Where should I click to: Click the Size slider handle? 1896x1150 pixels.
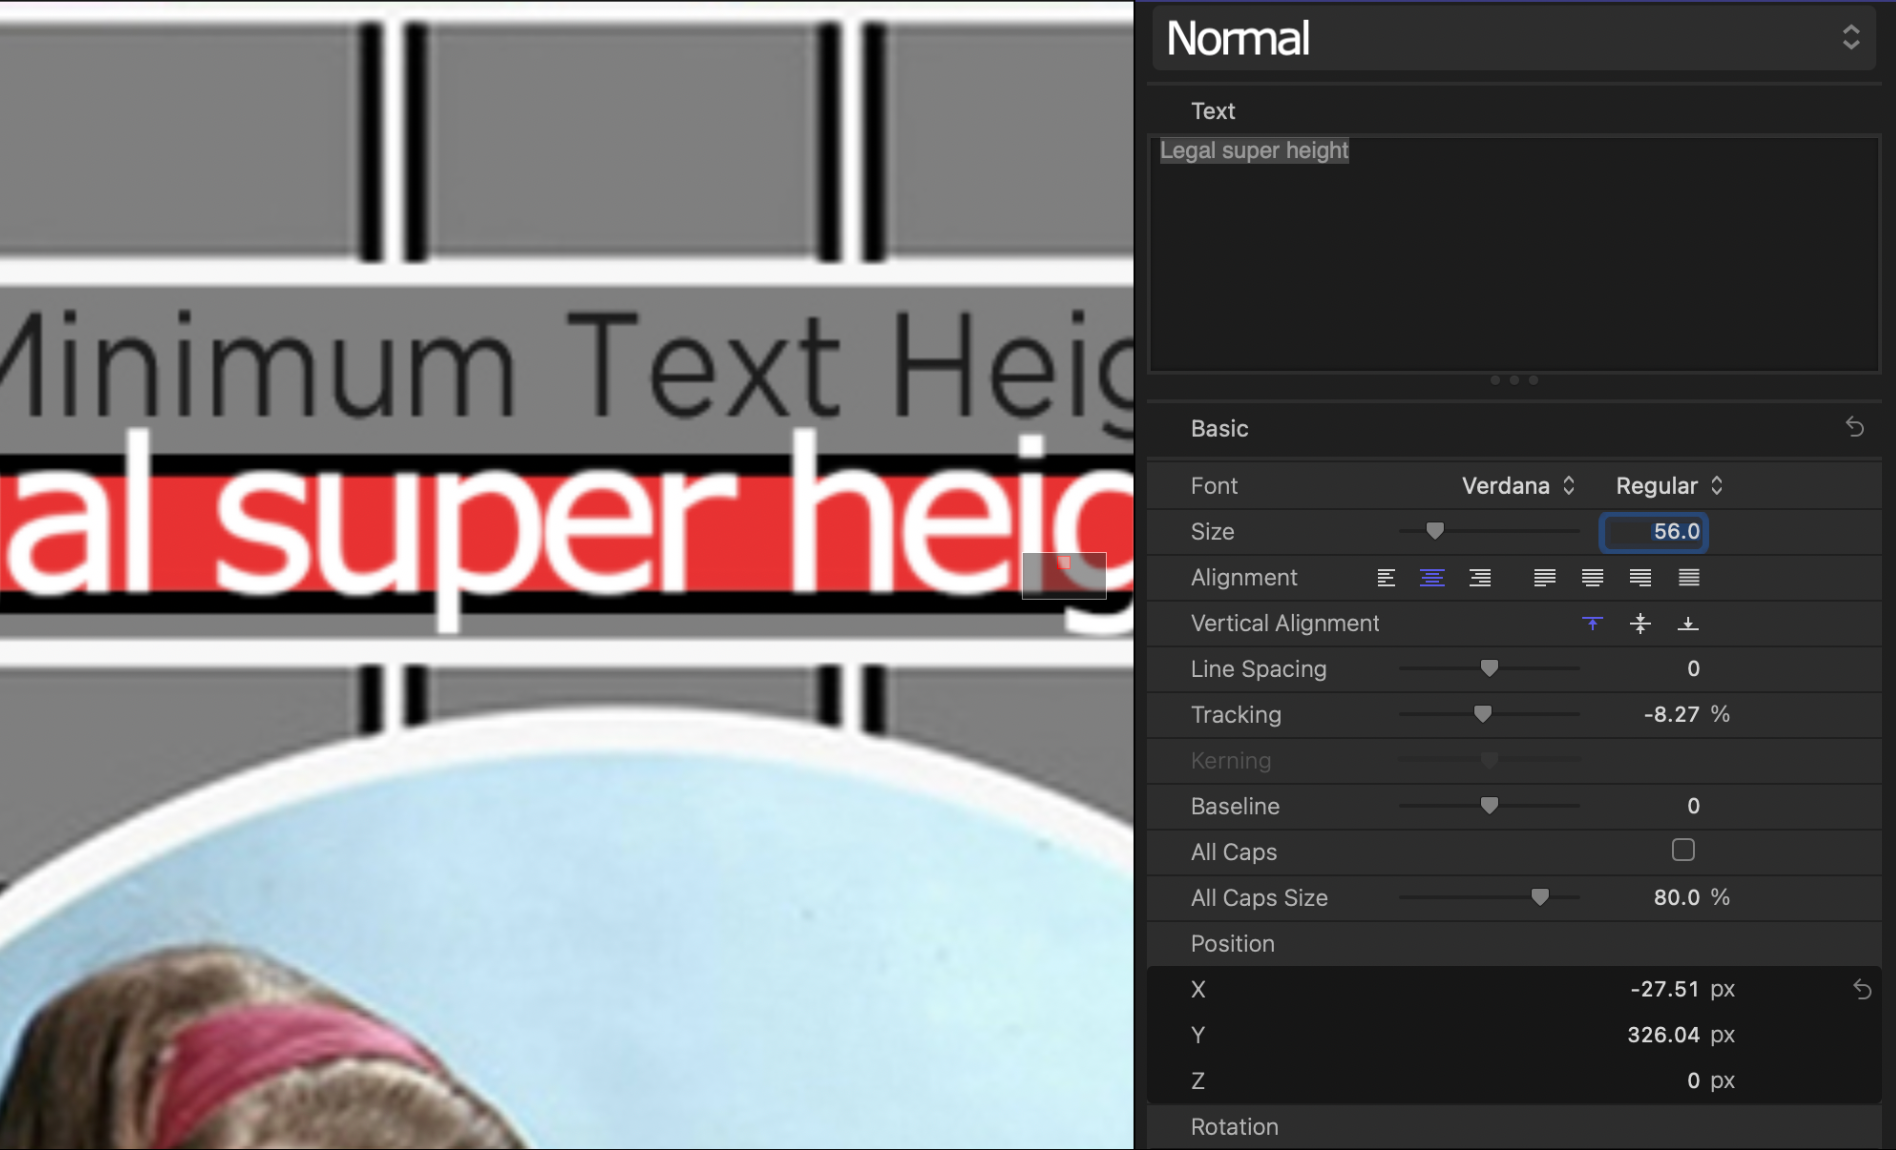click(1435, 531)
